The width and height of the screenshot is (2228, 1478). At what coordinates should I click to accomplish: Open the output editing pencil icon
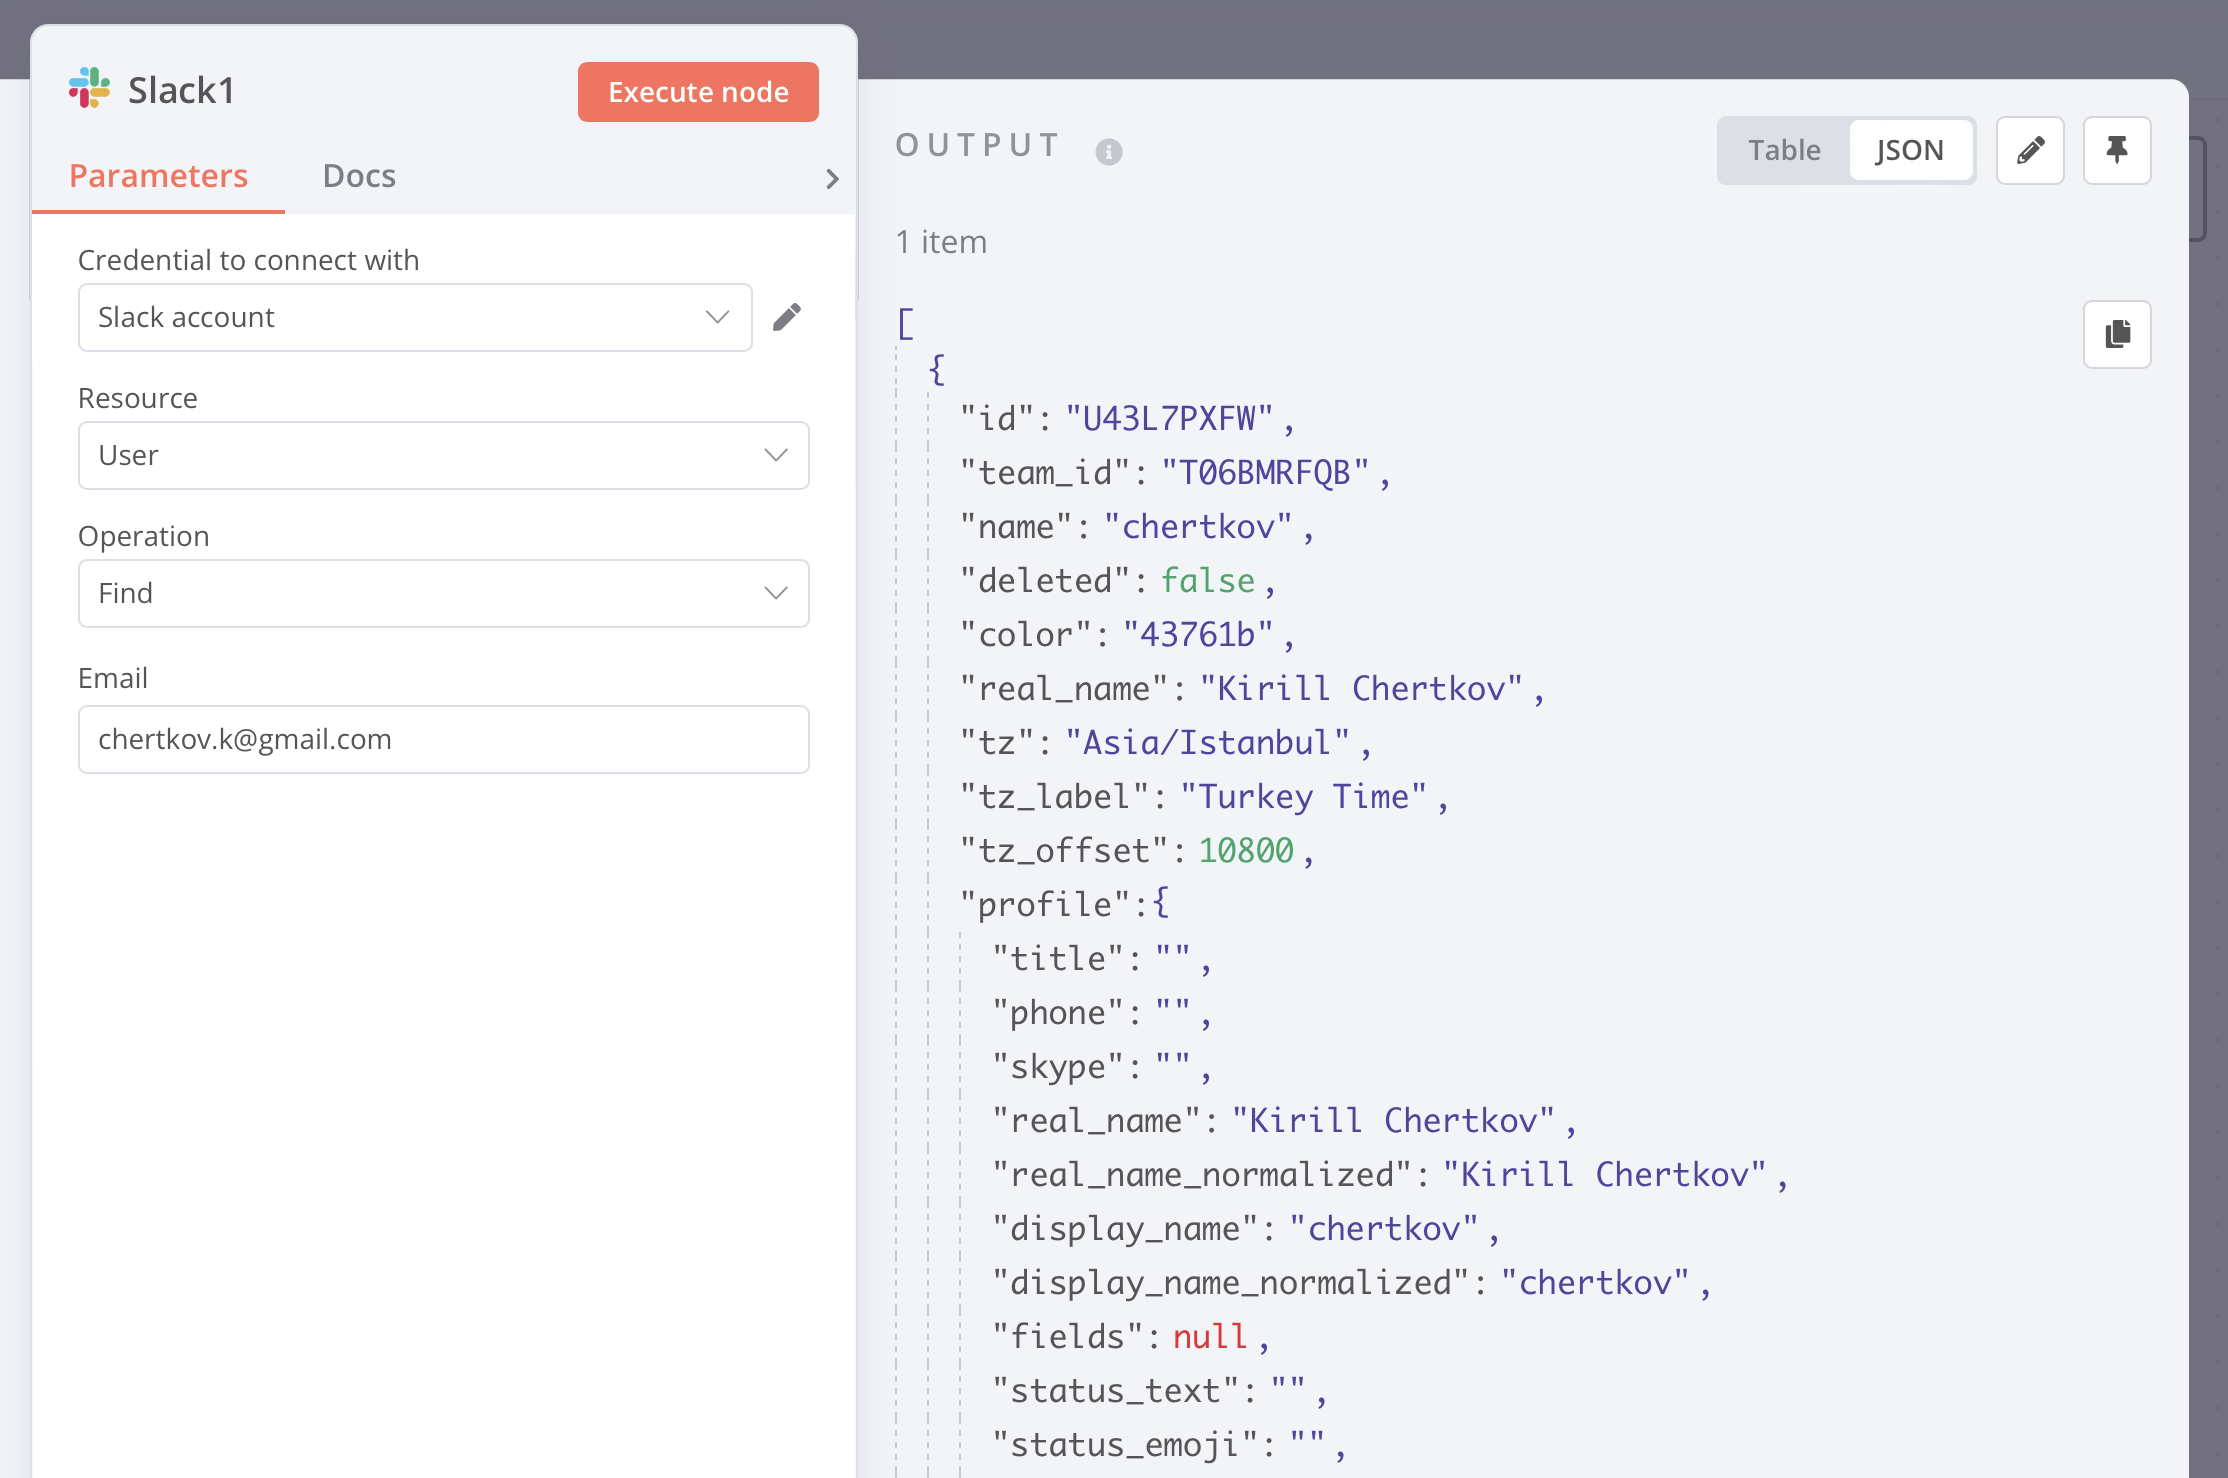click(x=2030, y=150)
